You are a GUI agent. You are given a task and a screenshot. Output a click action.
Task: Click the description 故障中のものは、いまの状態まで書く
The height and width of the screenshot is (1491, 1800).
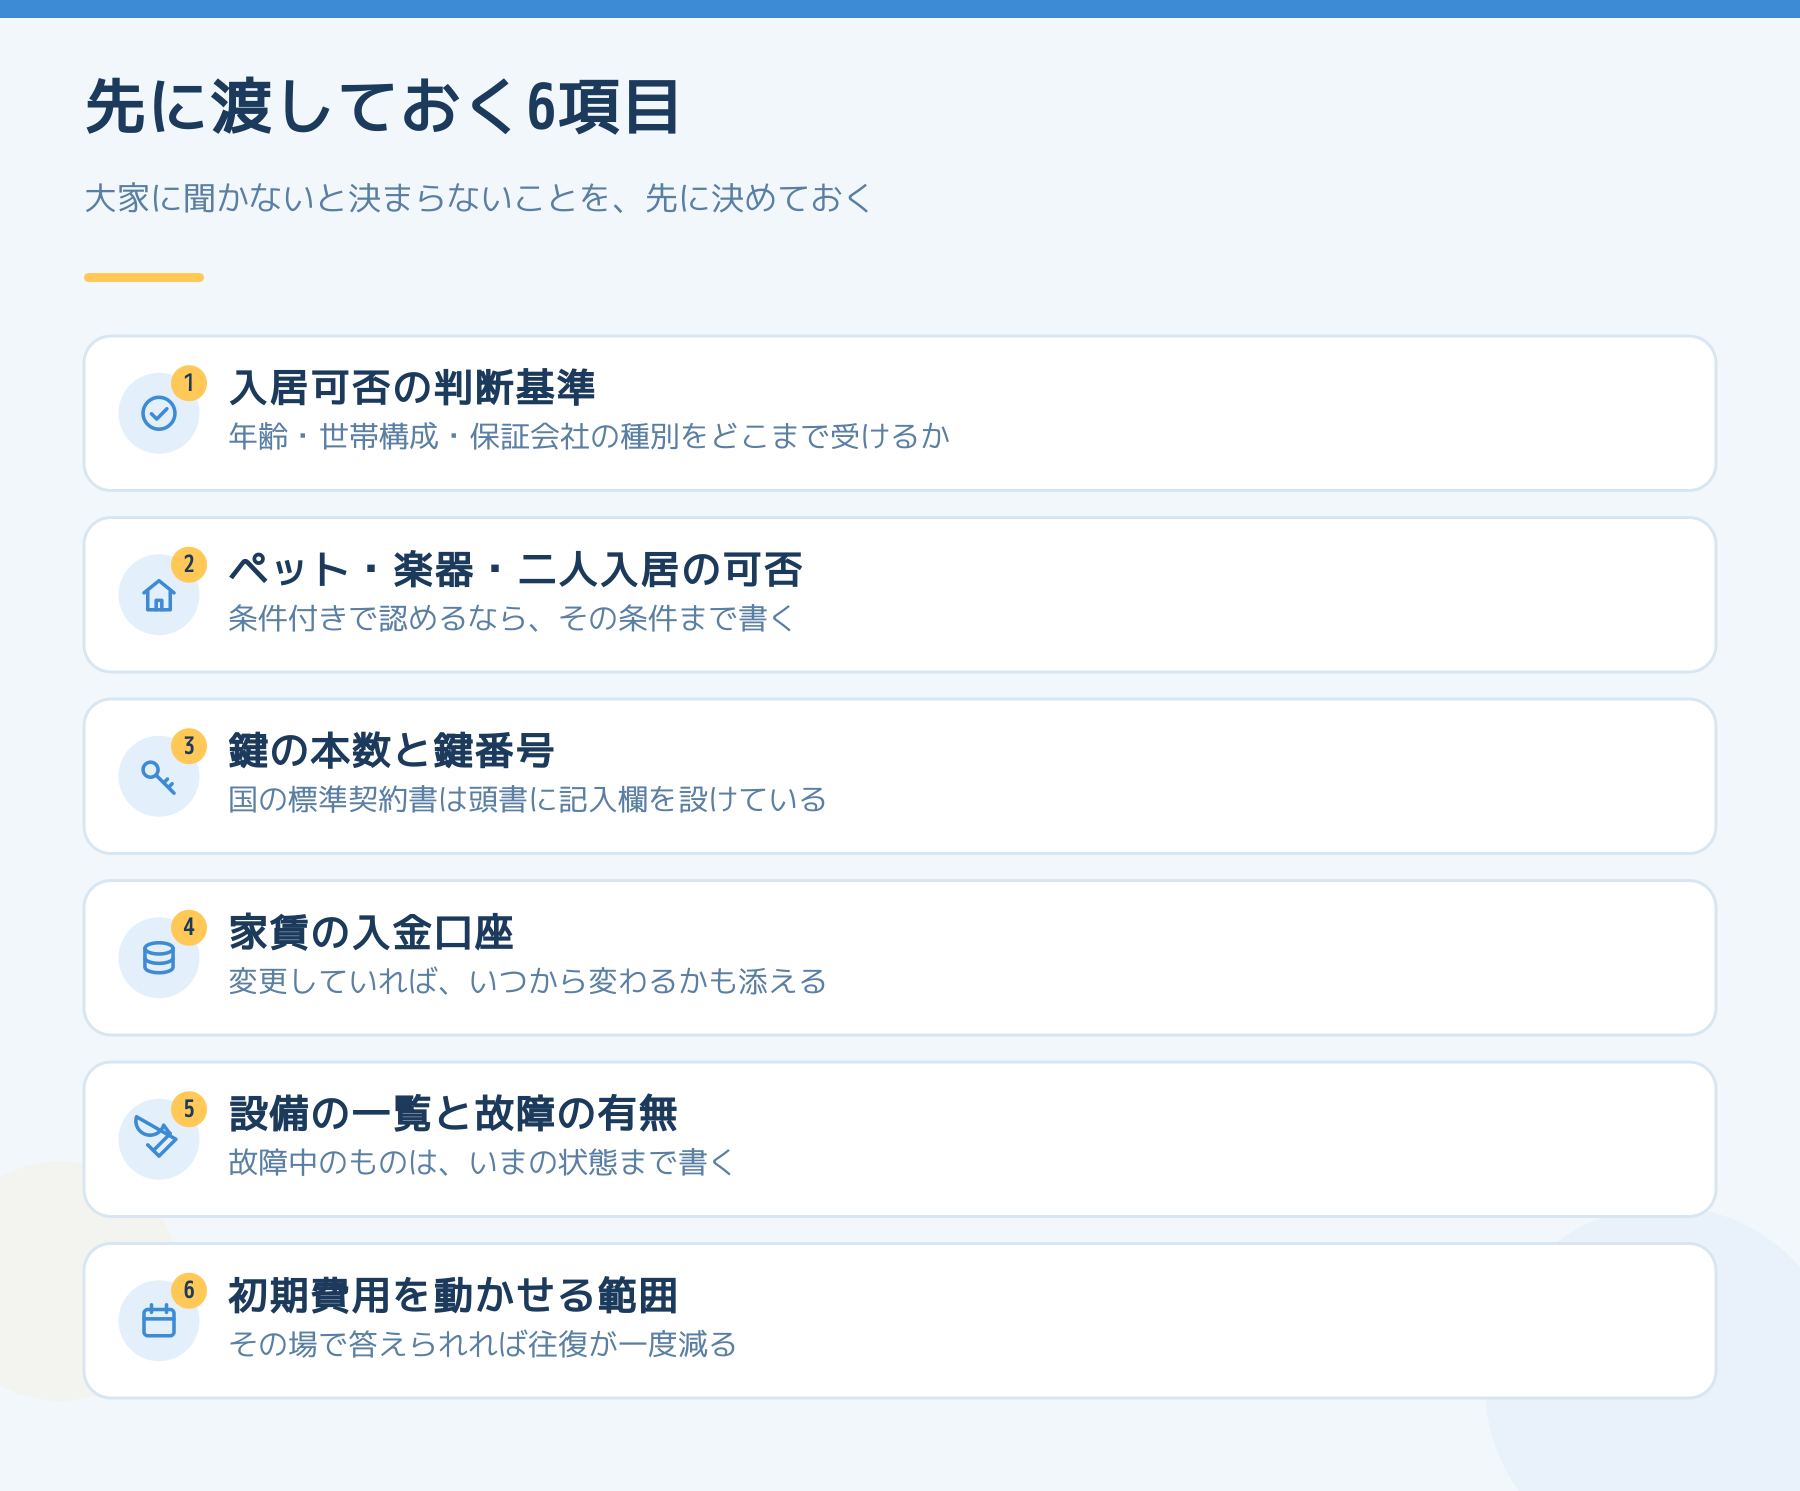482,1163
